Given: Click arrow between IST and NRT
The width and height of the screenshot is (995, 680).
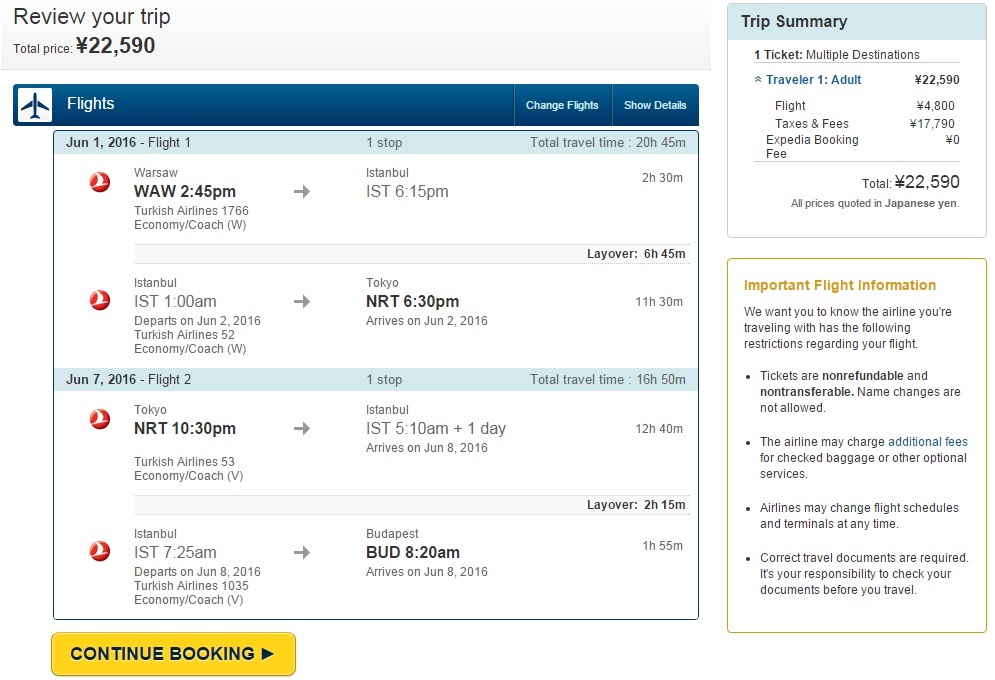Looking at the screenshot, I should pos(302,301).
